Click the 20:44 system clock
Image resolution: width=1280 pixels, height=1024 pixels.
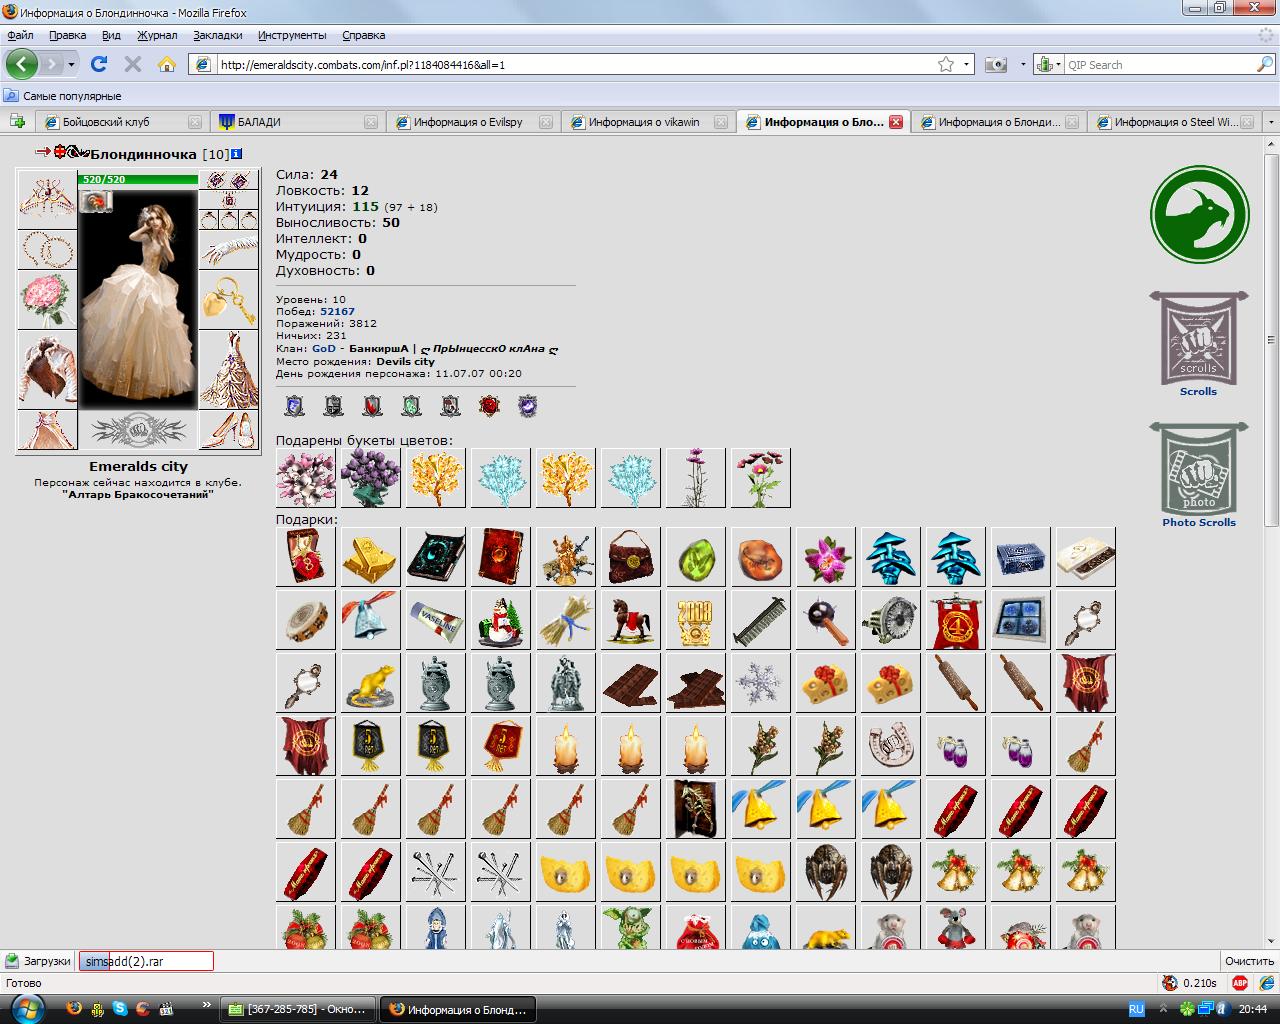point(1252,1009)
